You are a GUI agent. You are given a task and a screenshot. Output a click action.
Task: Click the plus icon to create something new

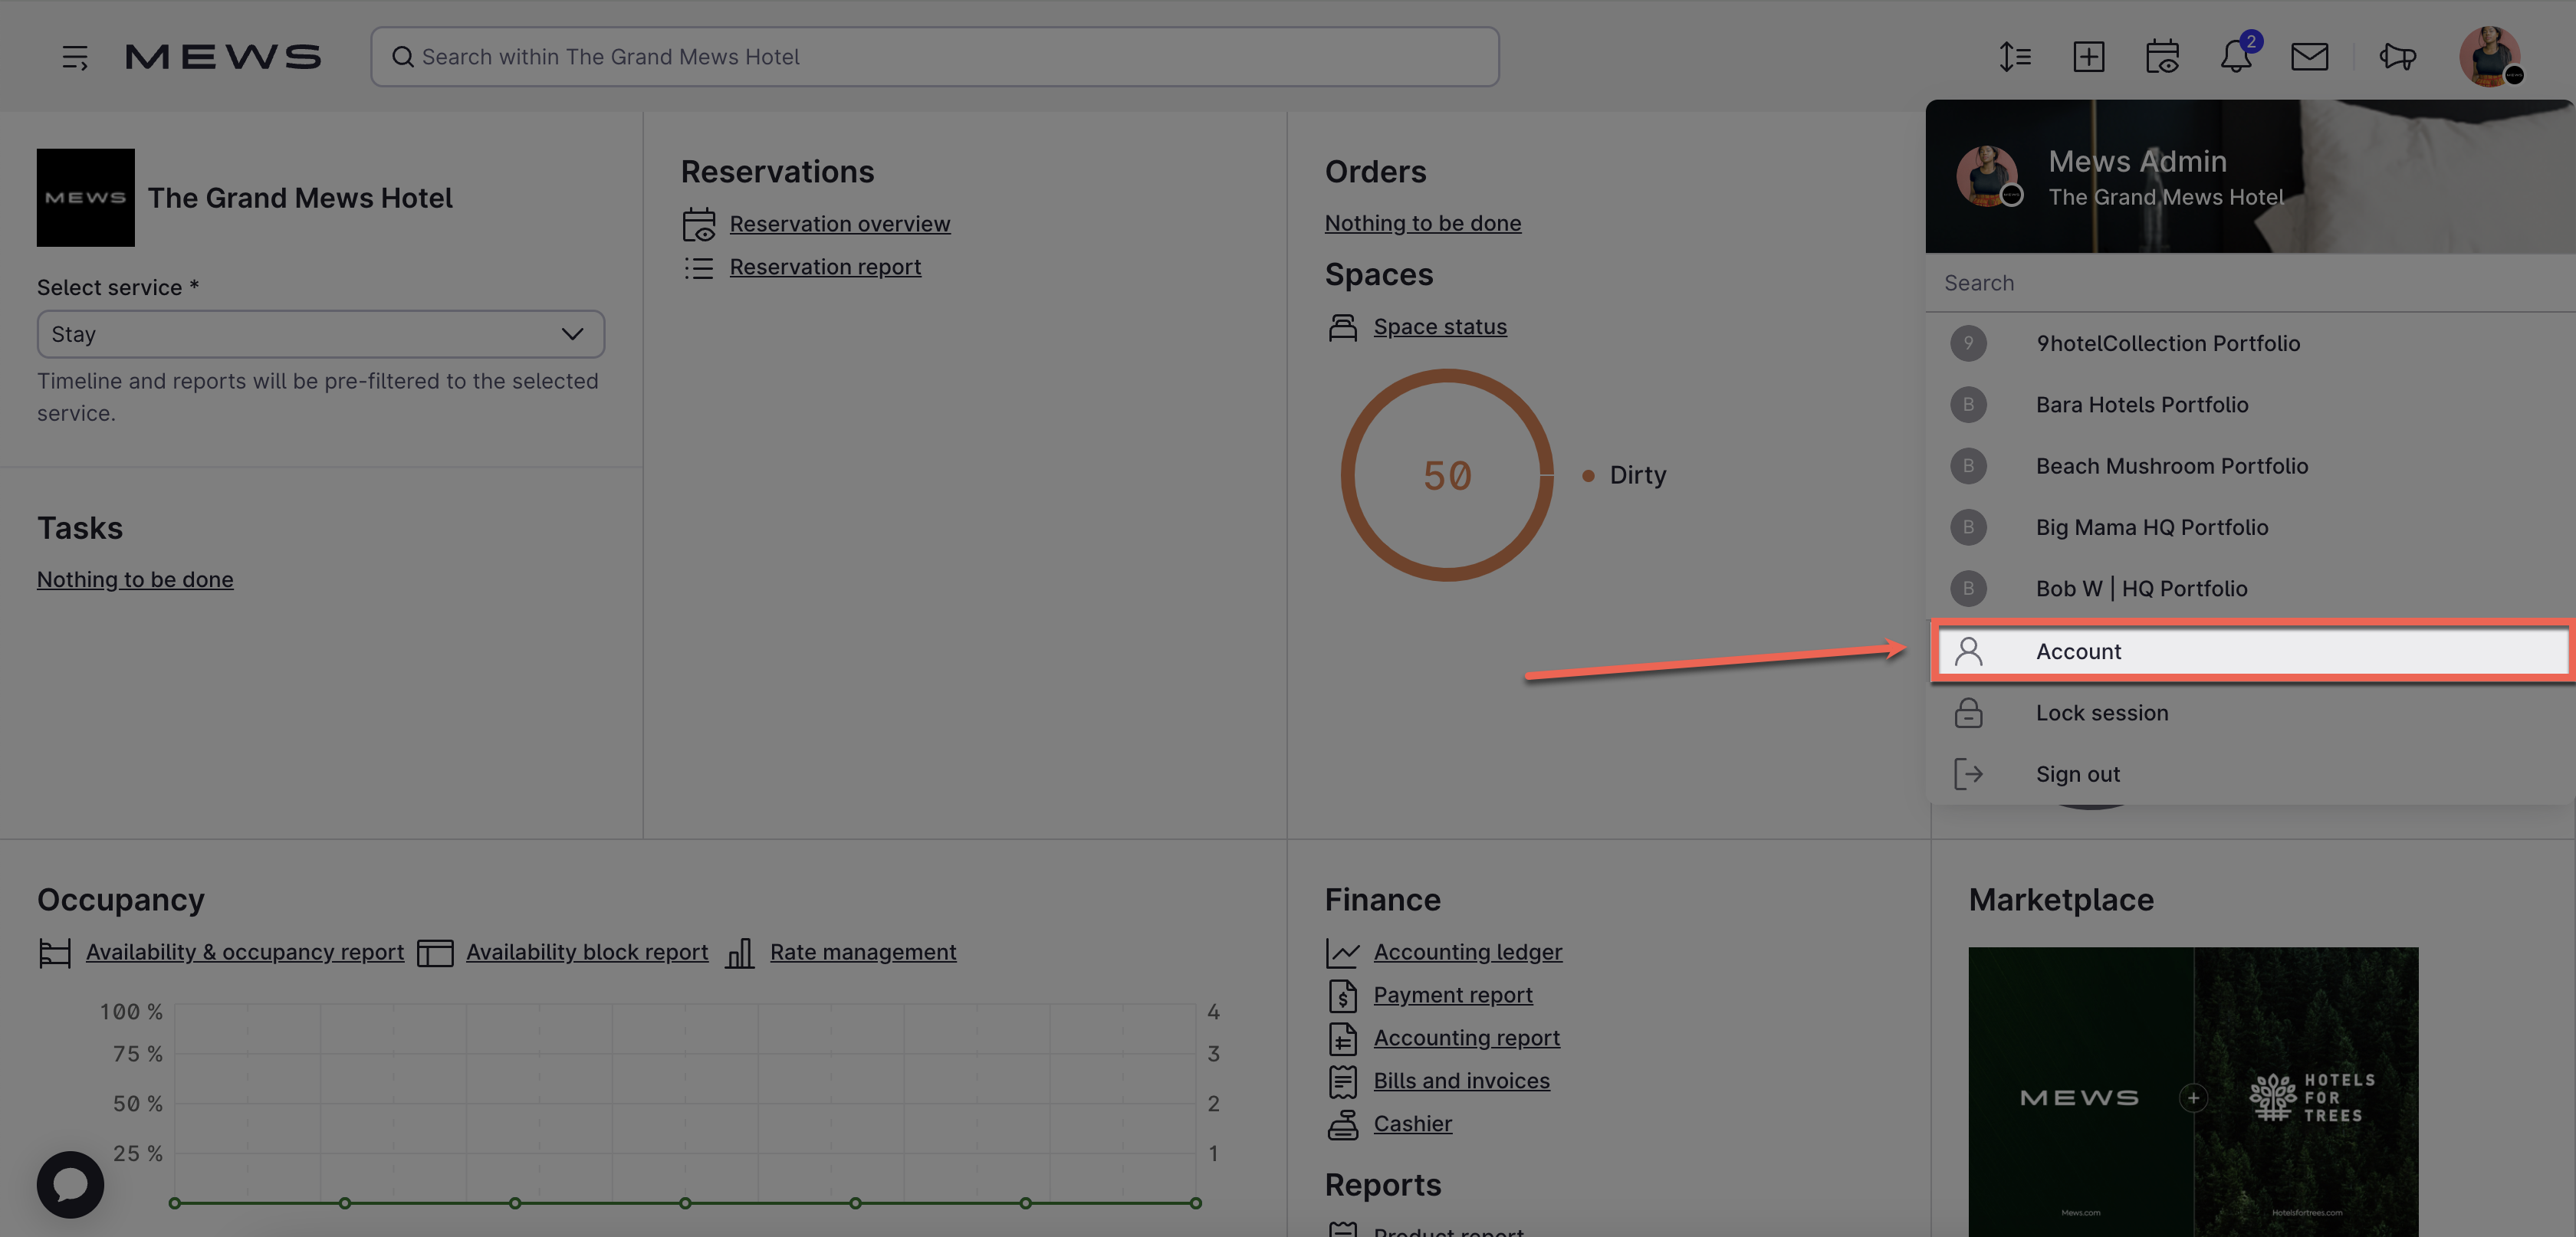[2089, 57]
